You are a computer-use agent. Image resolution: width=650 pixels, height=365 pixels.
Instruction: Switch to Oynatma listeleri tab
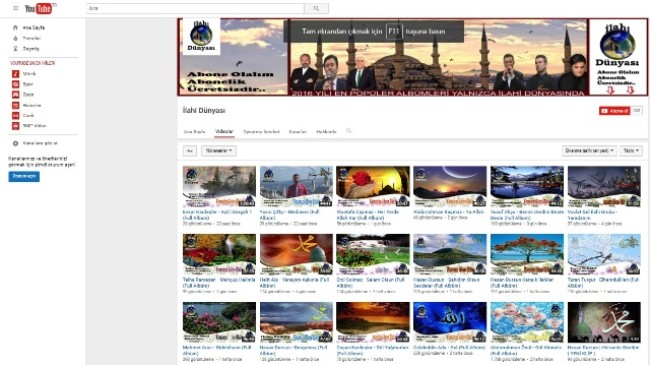coord(261,131)
